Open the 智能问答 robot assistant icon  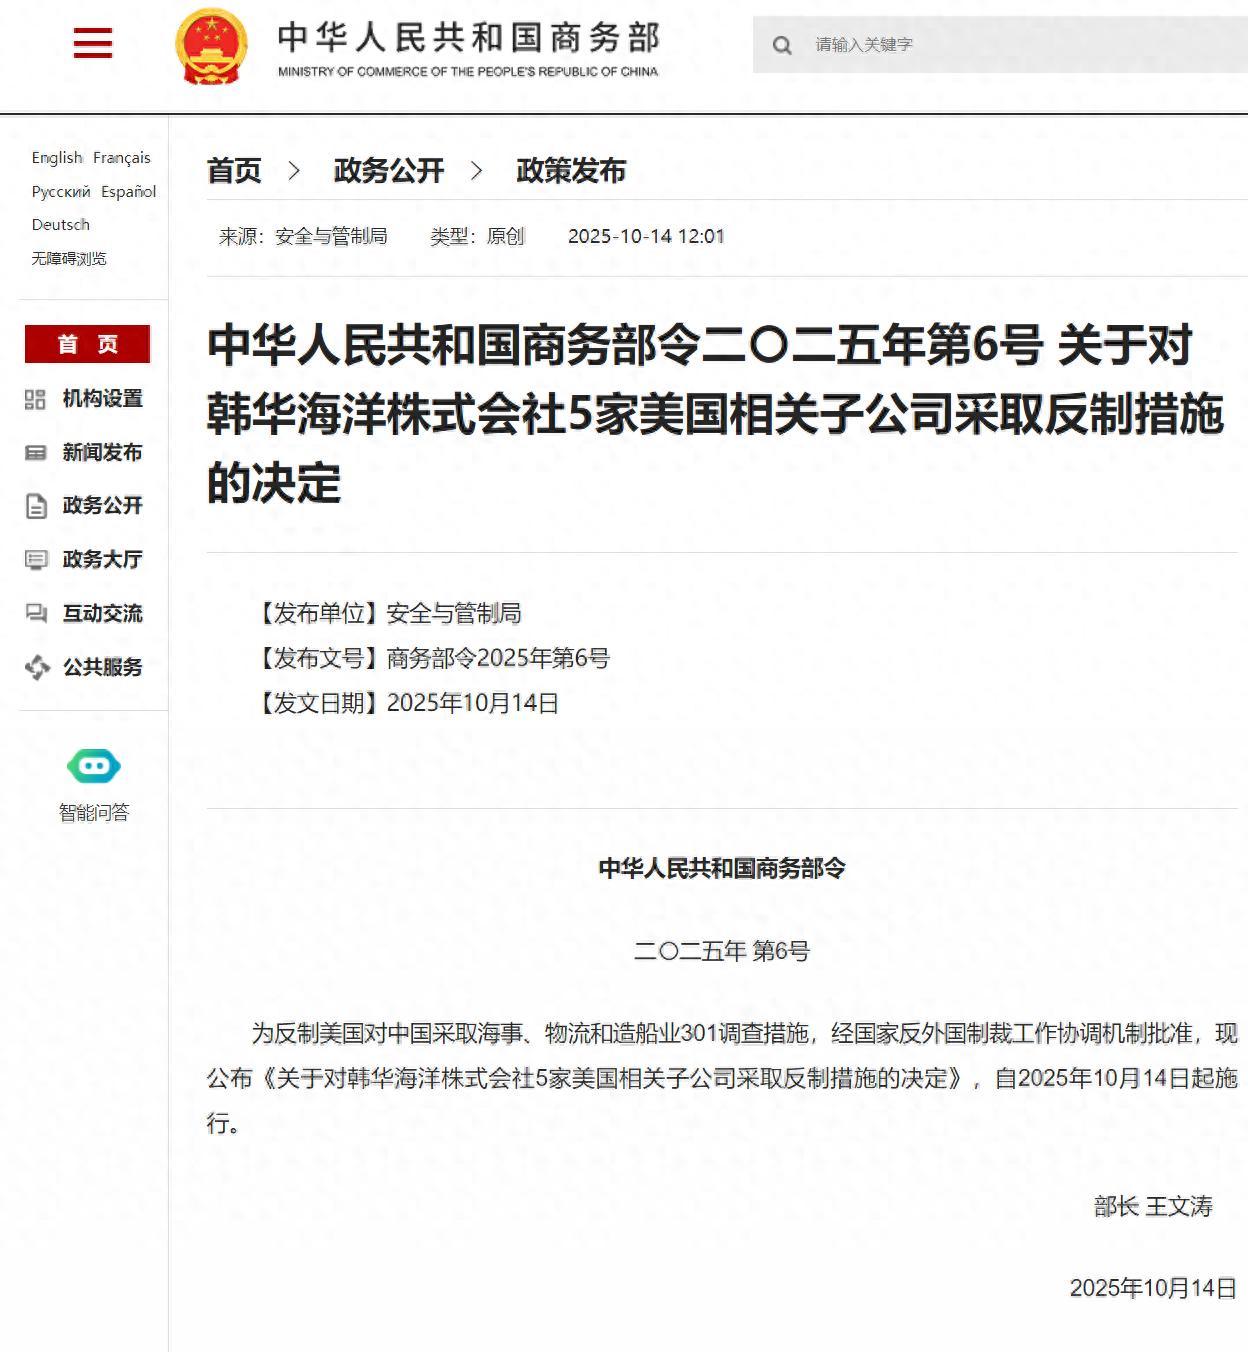tap(94, 767)
